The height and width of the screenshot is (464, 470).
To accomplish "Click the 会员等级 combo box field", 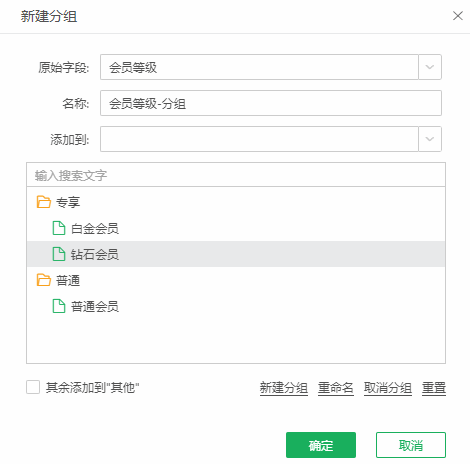I will (x=259, y=67).
